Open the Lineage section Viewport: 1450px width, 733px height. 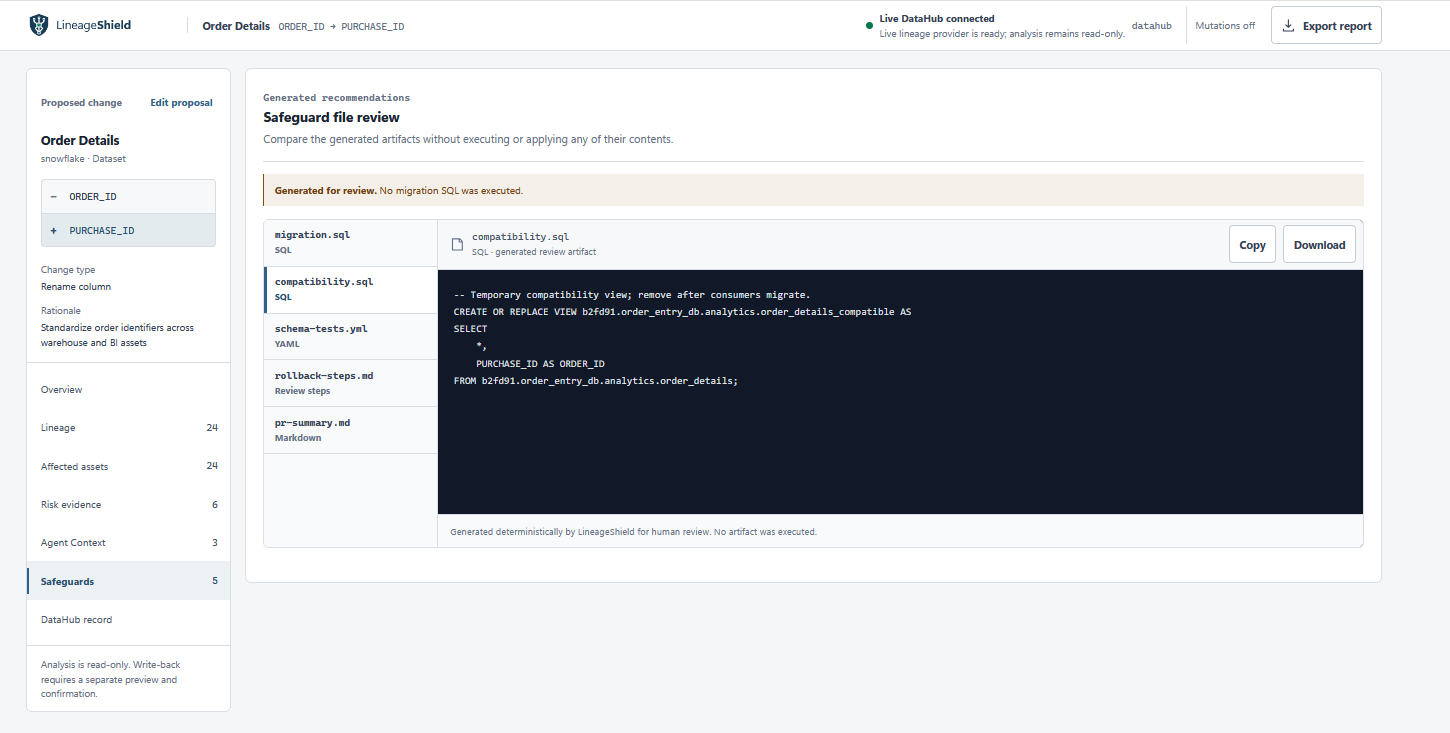tap(128, 428)
